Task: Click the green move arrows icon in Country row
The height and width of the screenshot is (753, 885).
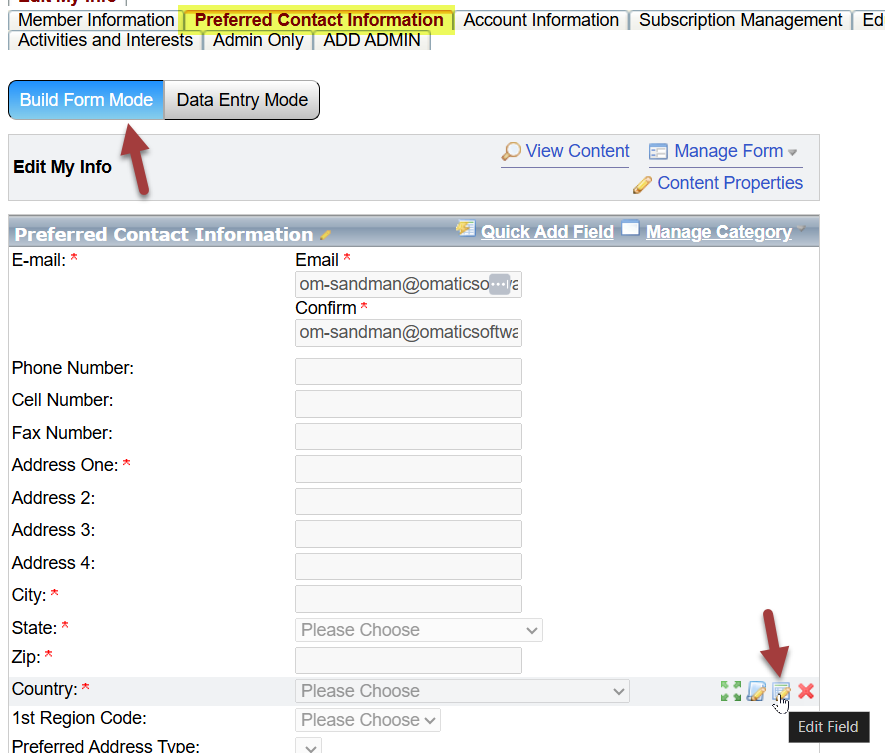Action: click(x=731, y=691)
